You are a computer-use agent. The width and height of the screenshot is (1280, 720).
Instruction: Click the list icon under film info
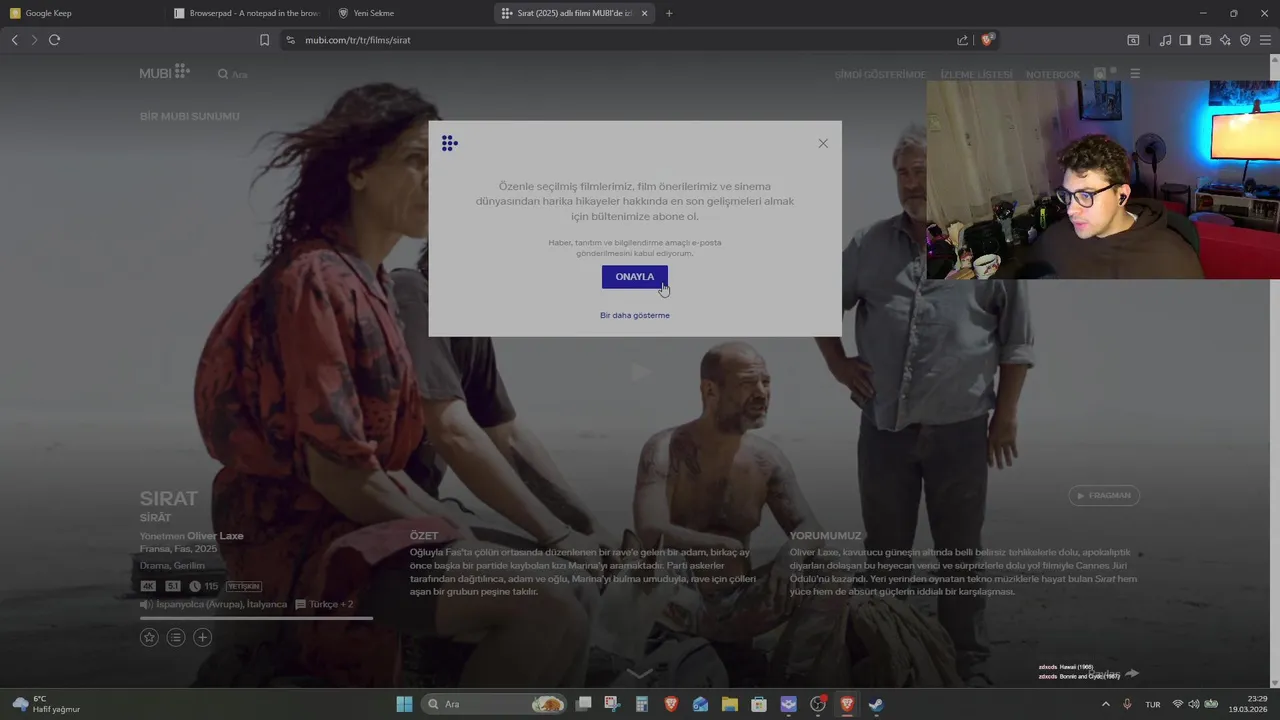click(x=176, y=637)
